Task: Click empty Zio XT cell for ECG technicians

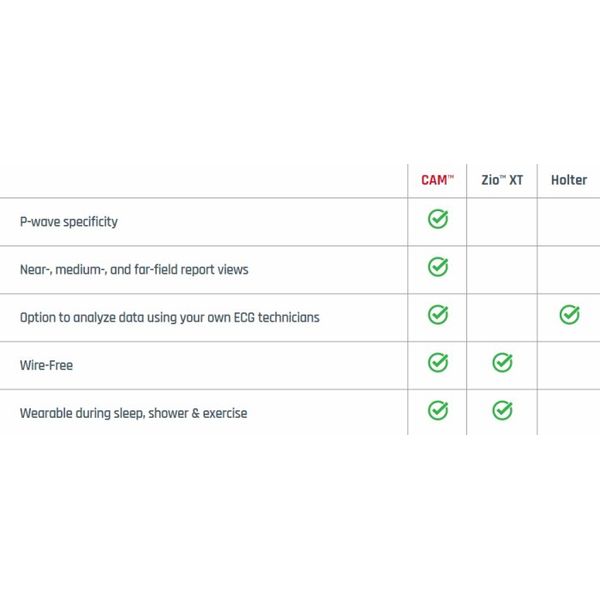Action: click(502, 318)
